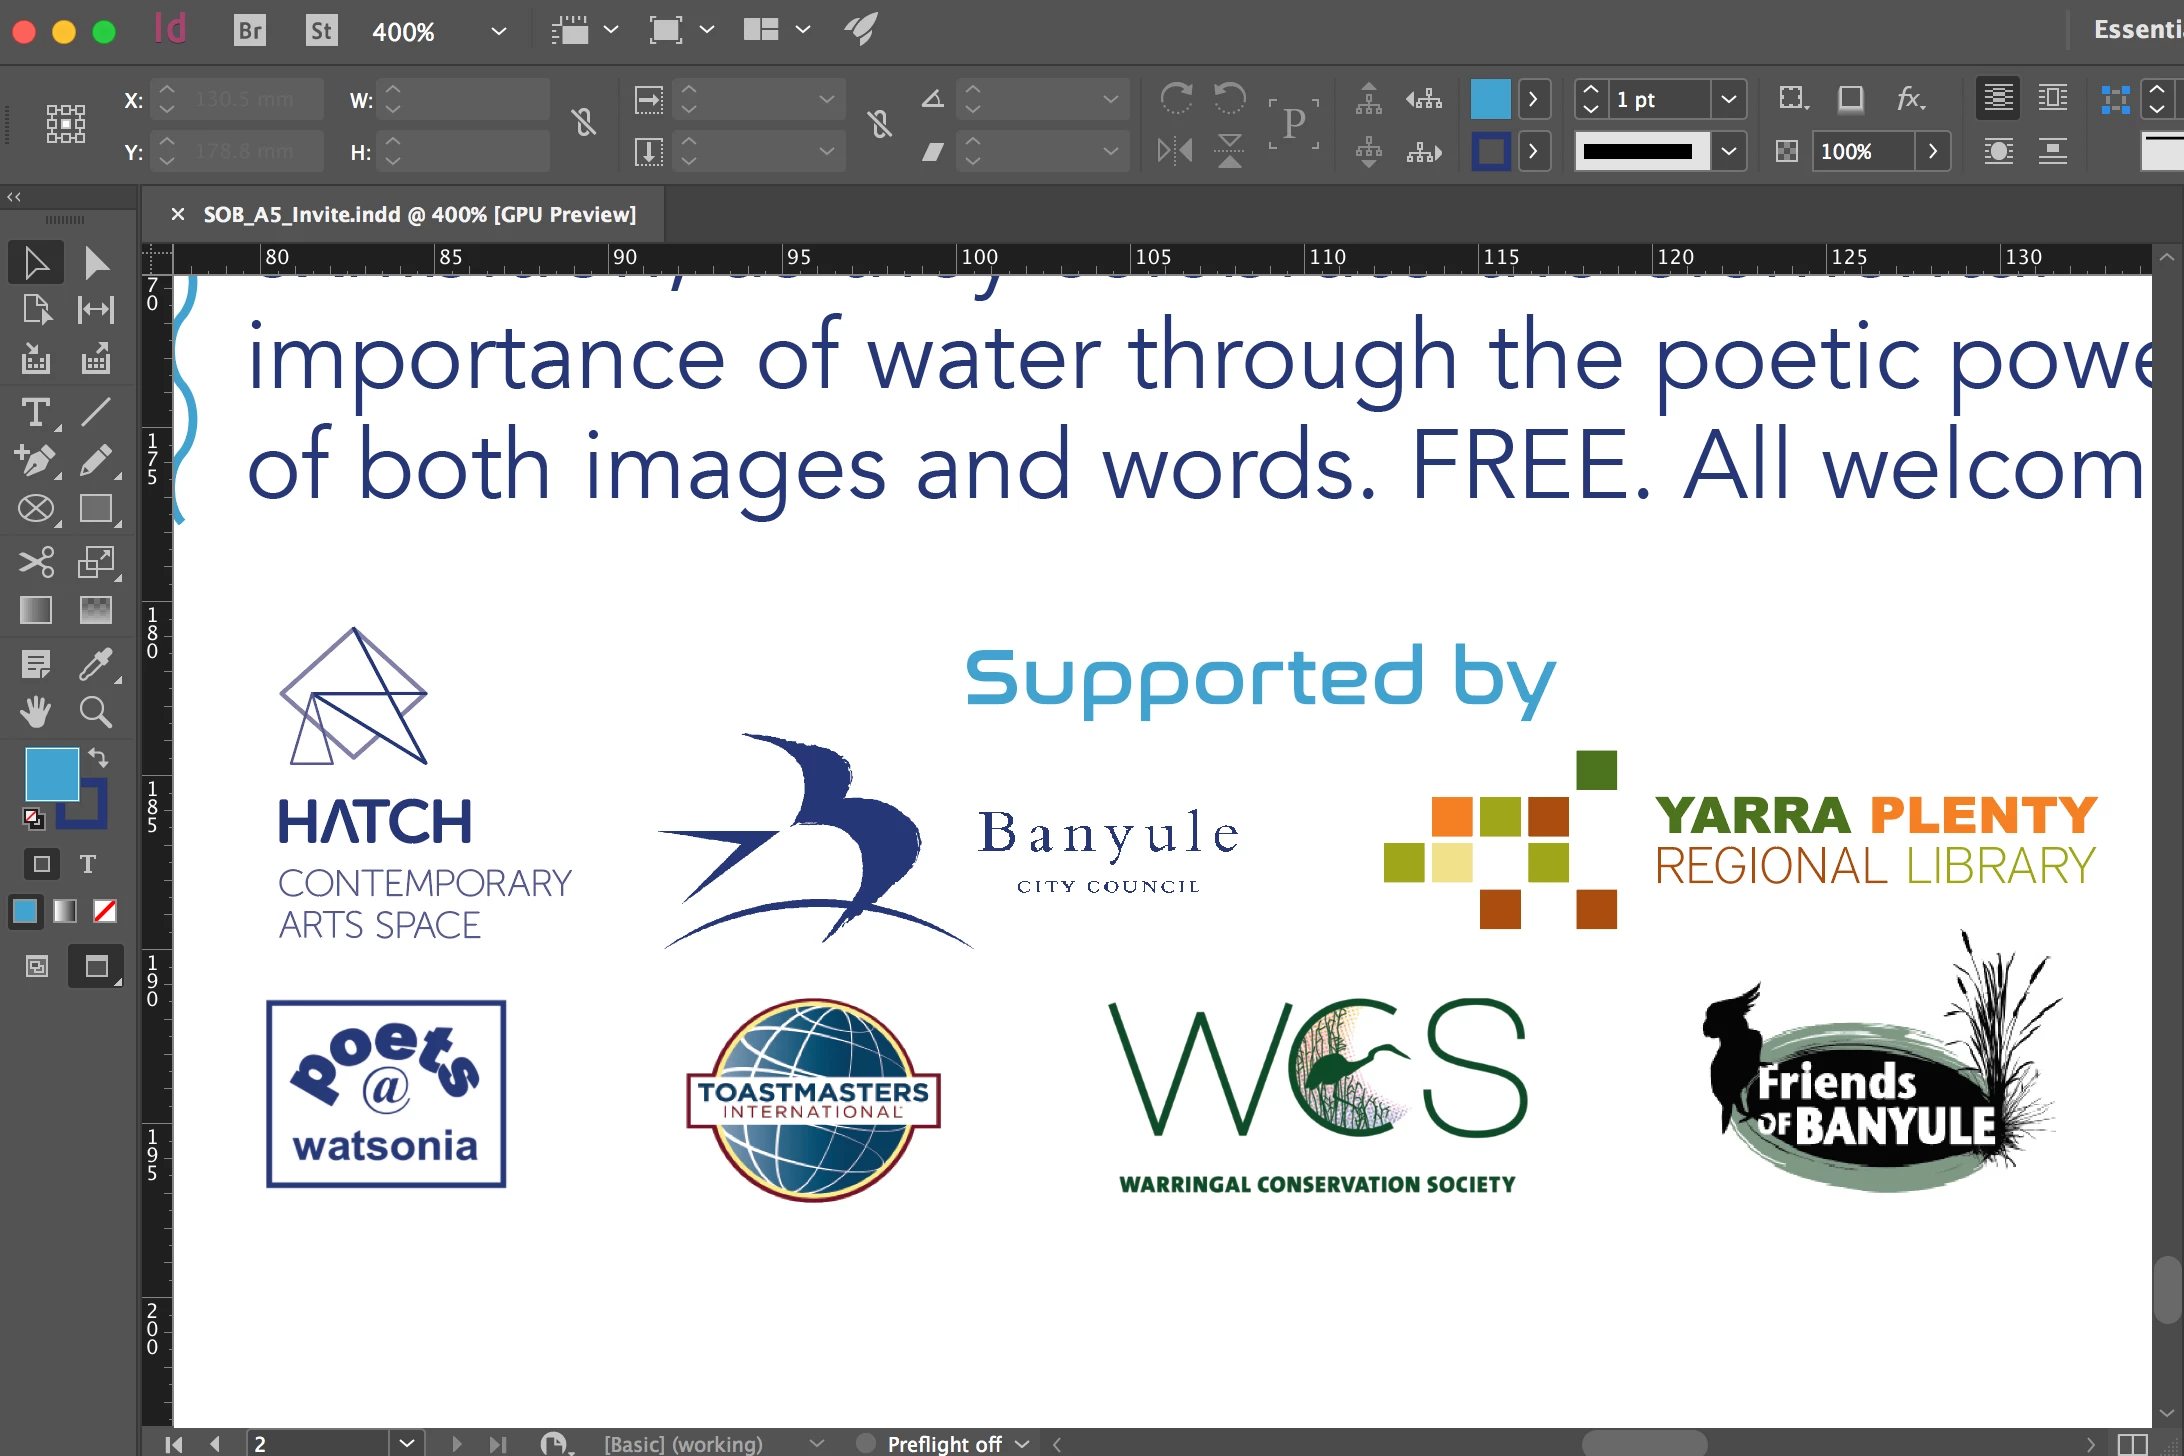Swap fill and stroke colors
2184x1456 pixels.
[x=98, y=757]
